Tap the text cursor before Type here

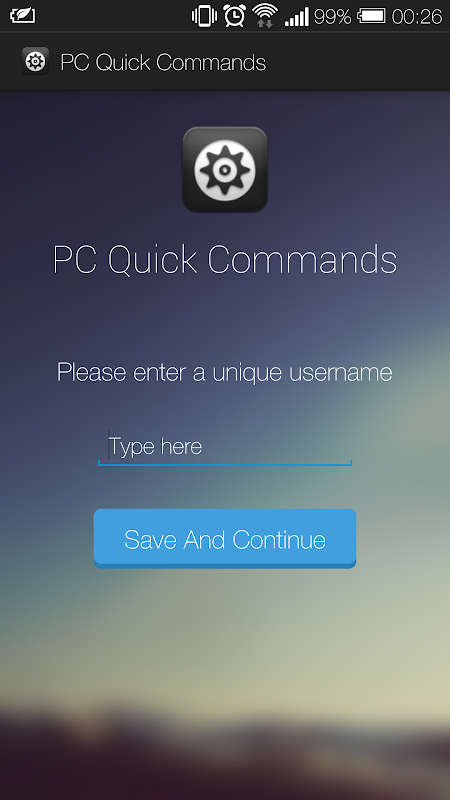click(x=109, y=445)
